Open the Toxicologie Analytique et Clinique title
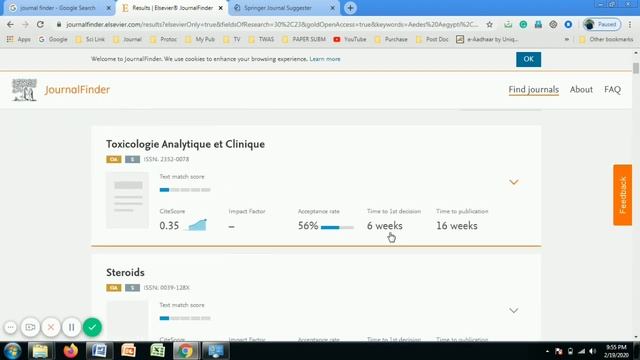This screenshot has width=640, height=360. pyautogui.click(x=185, y=144)
